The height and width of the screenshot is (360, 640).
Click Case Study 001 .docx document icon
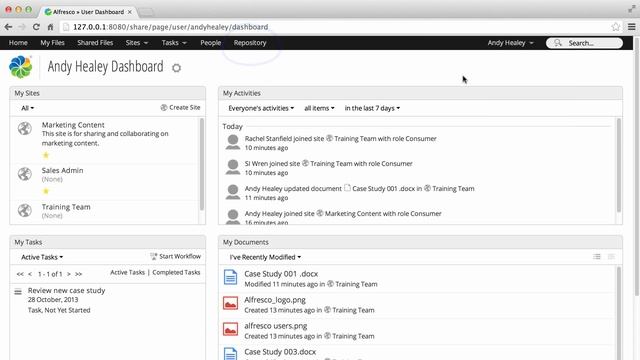click(231, 277)
